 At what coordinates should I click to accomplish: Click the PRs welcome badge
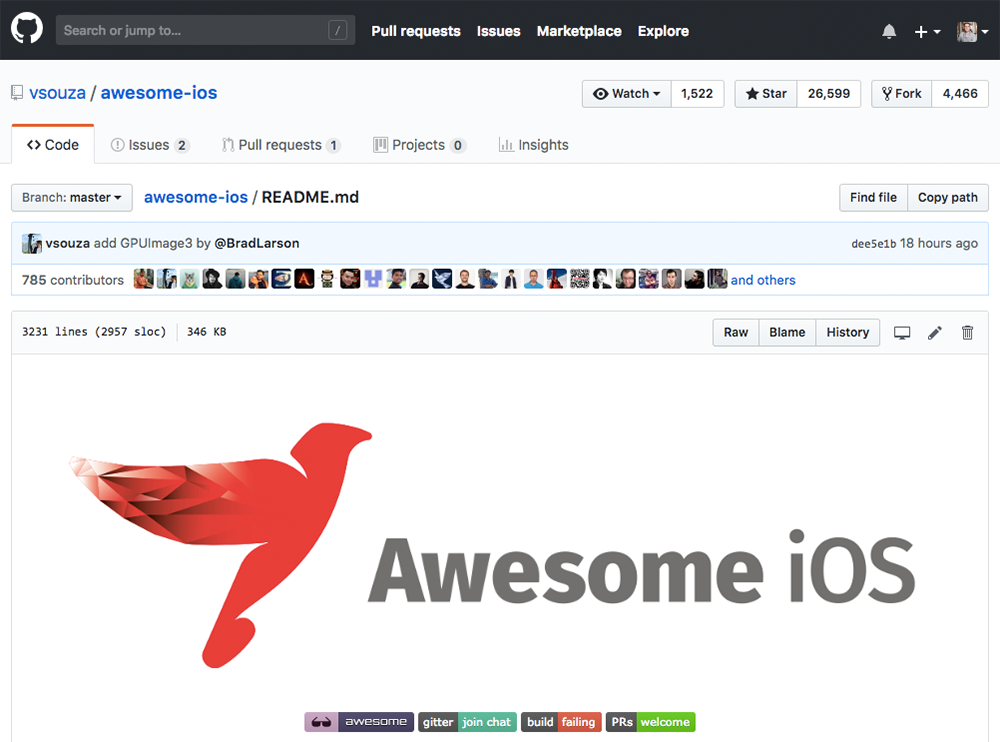(x=651, y=722)
